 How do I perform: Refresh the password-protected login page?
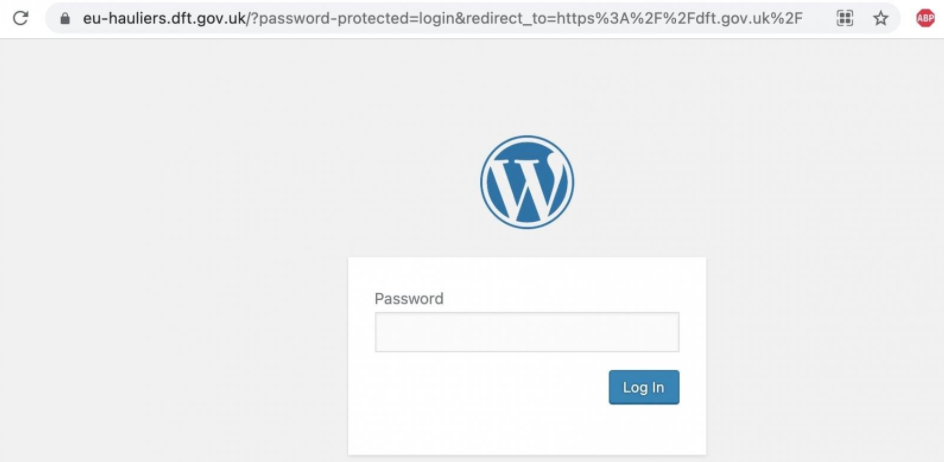click(20, 18)
